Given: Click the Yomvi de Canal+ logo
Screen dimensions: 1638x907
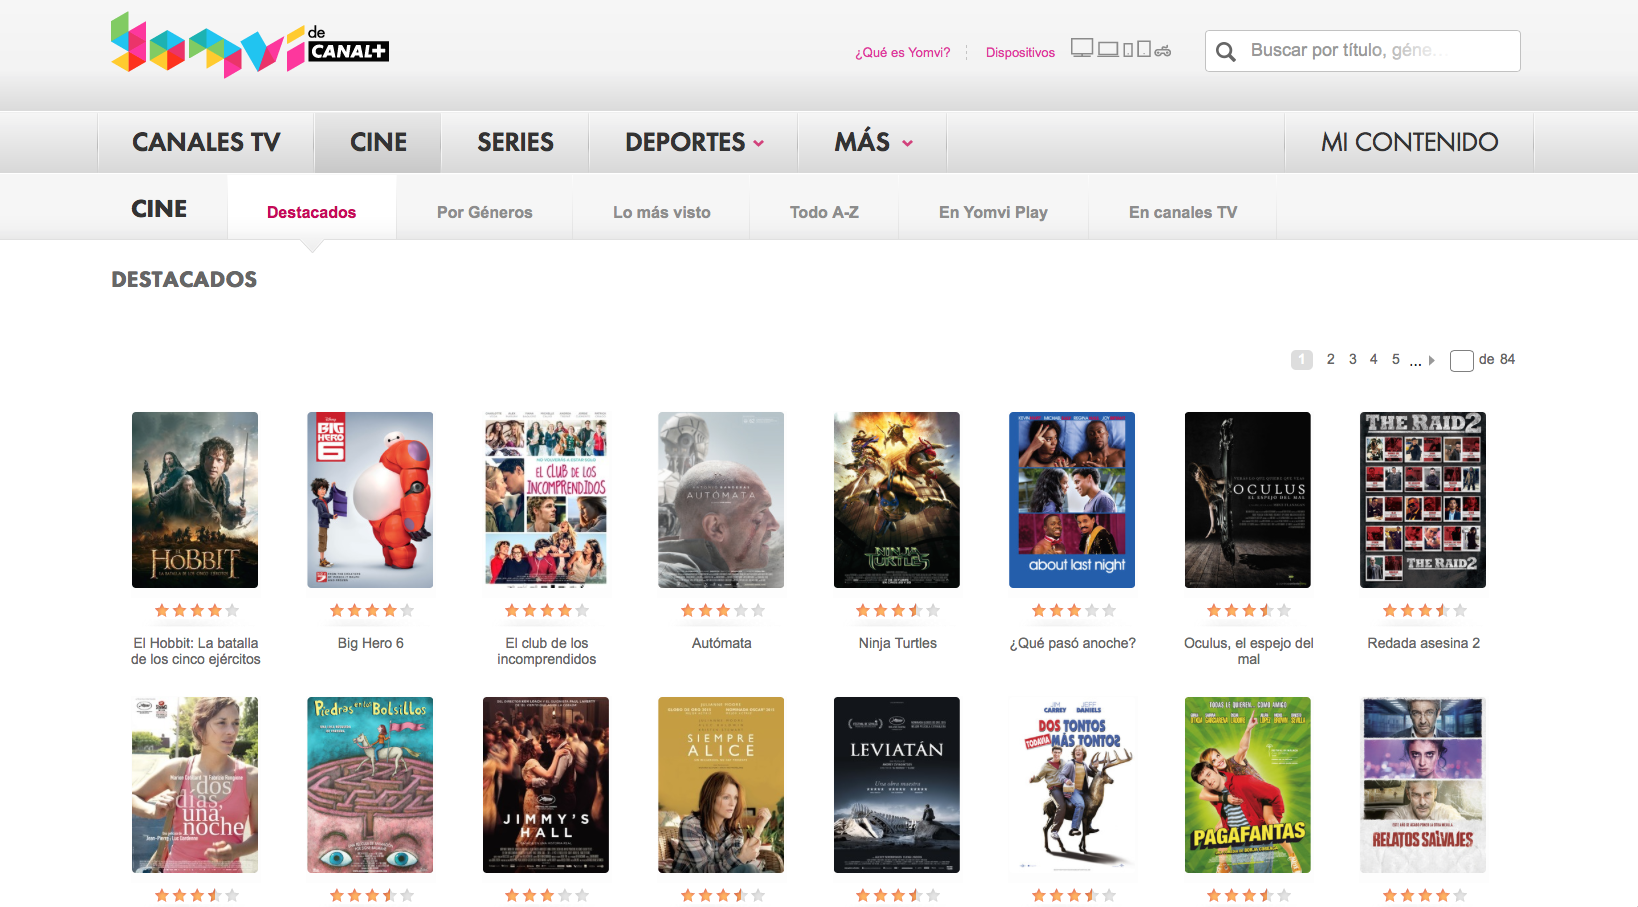Looking at the screenshot, I should (x=249, y=45).
